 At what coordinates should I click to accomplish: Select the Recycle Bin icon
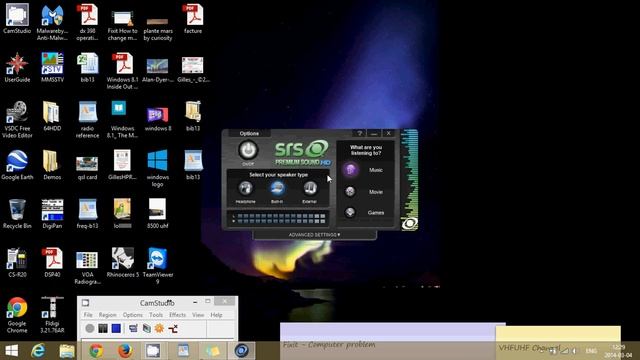(17, 213)
